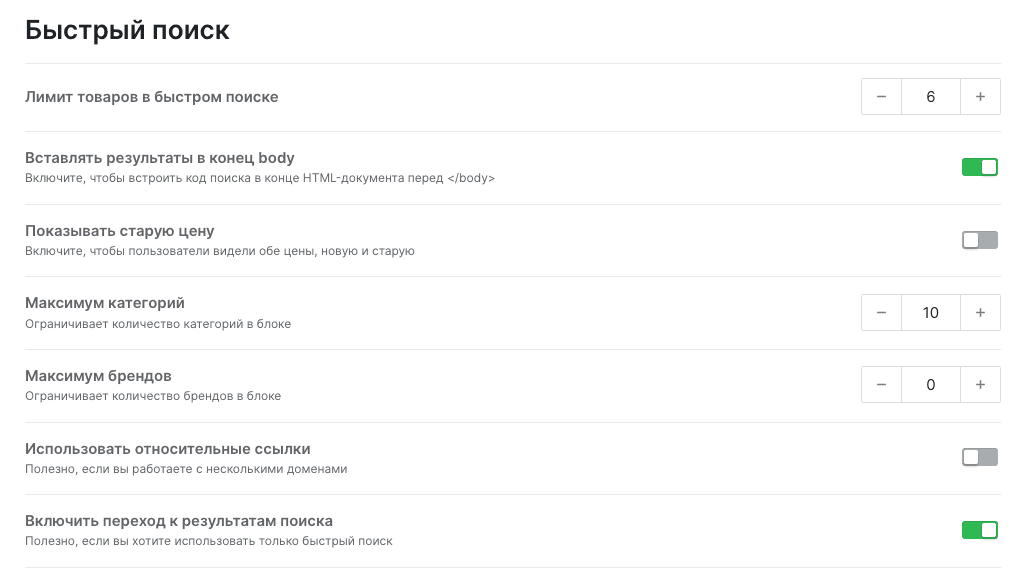Image resolution: width=1029 pixels, height=584 pixels.
Task: Click the Максимум брендов label
Action: point(98,376)
